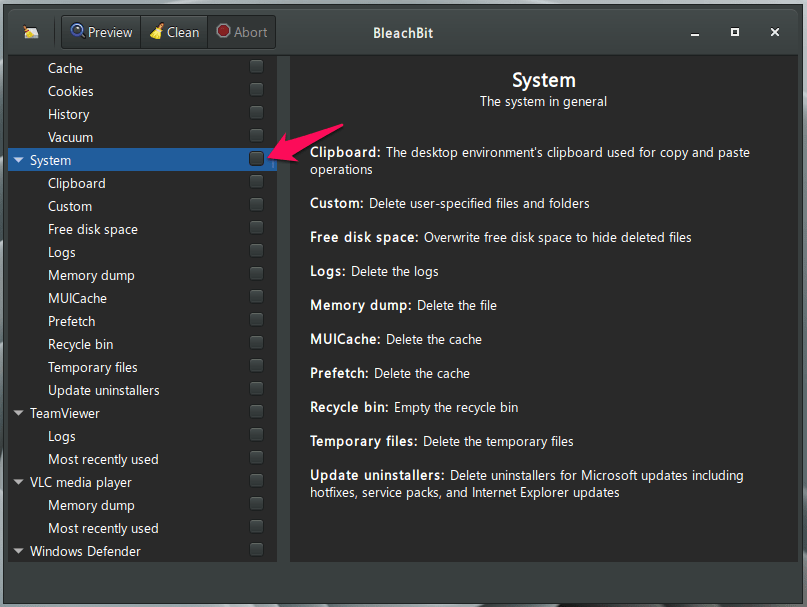Tick Logs checkbox under TeamViewer
Viewport: 807px width, 607px height.
256,435
